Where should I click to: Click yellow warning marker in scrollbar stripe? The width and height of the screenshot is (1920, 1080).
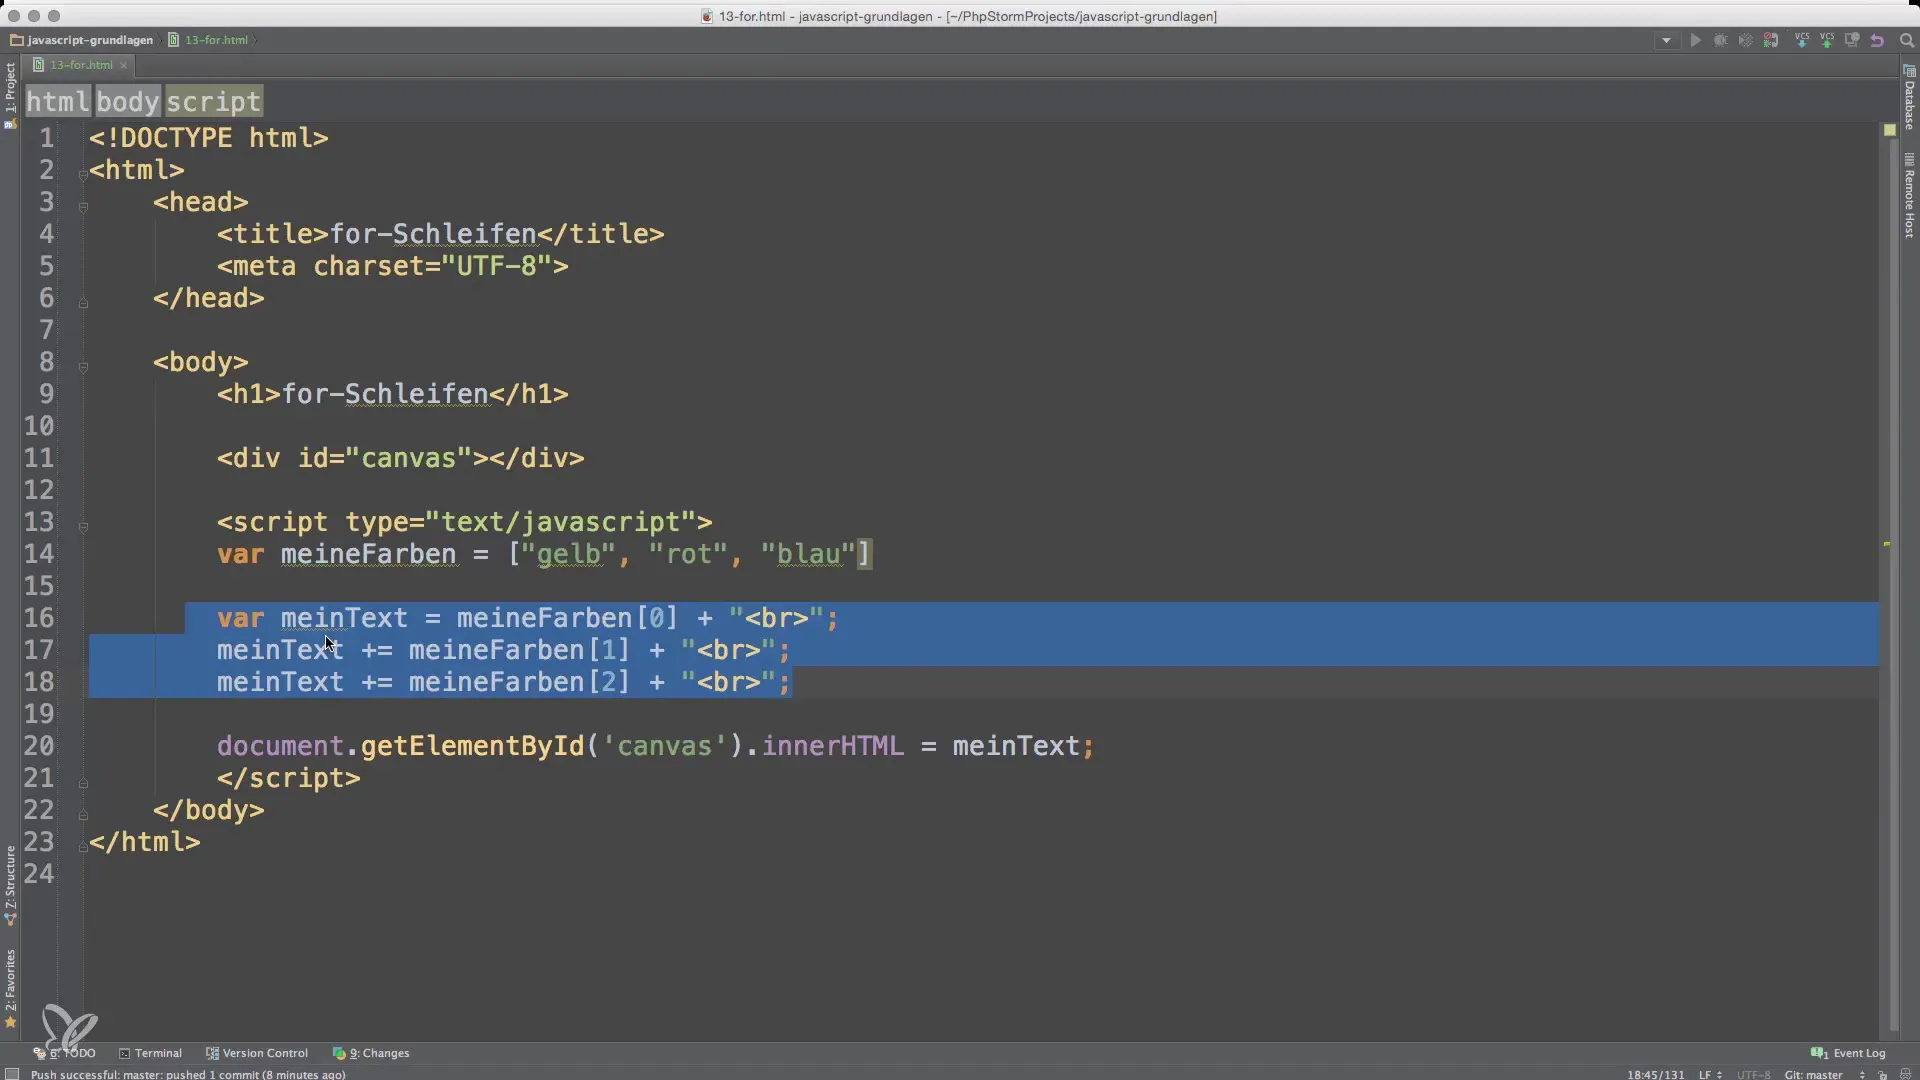(1887, 544)
